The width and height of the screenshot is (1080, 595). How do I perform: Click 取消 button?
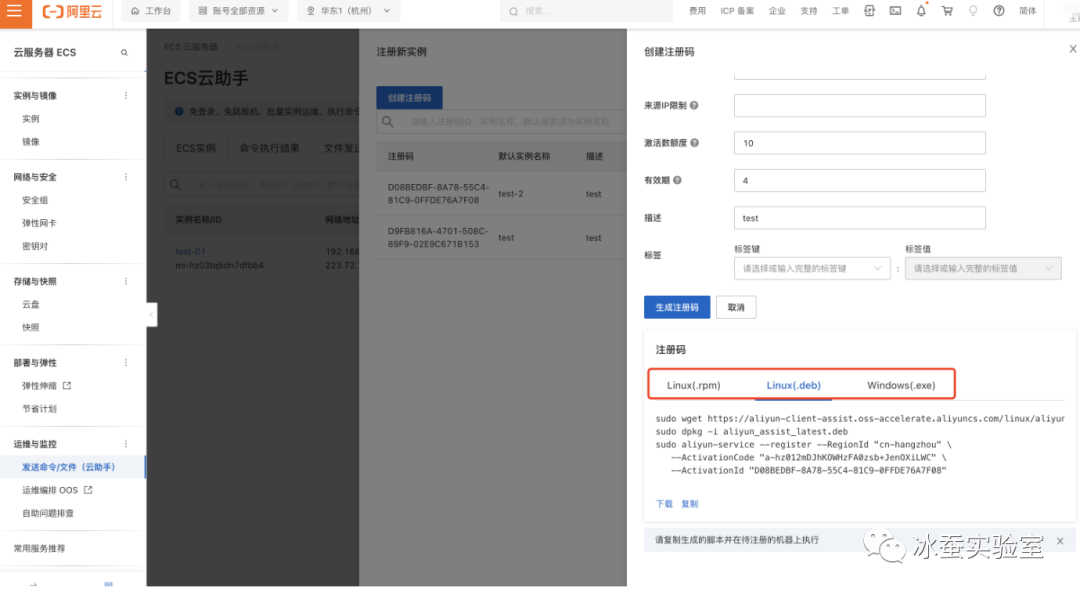click(x=736, y=307)
